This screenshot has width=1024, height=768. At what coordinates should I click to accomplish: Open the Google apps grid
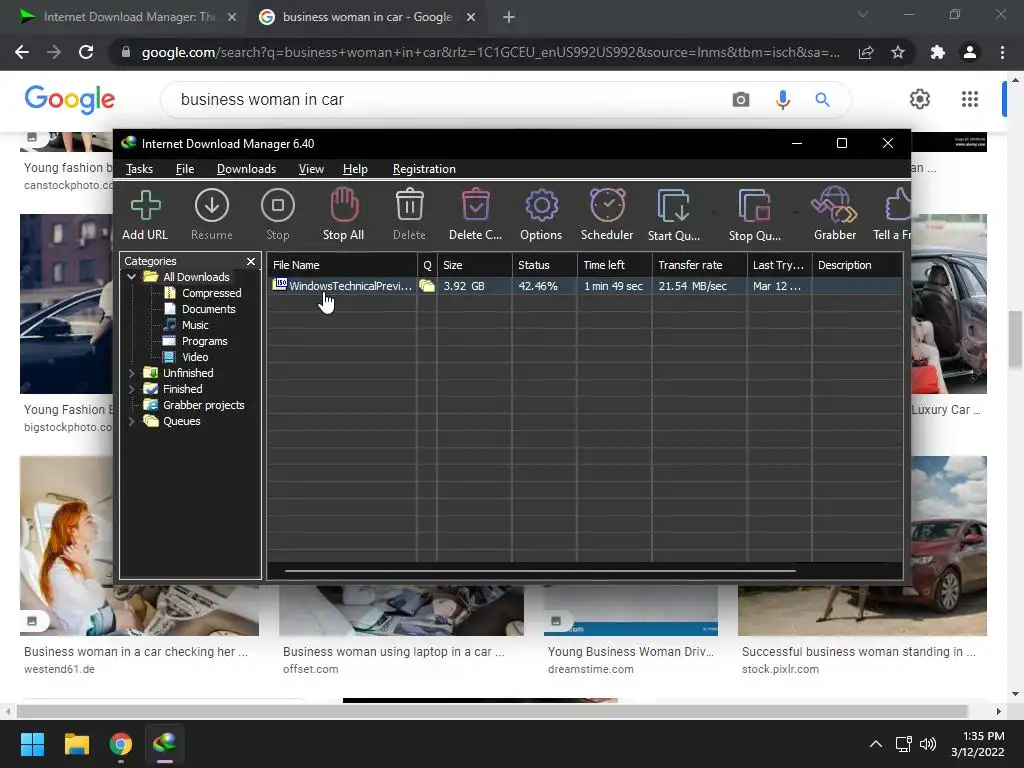(x=970, y=99)
